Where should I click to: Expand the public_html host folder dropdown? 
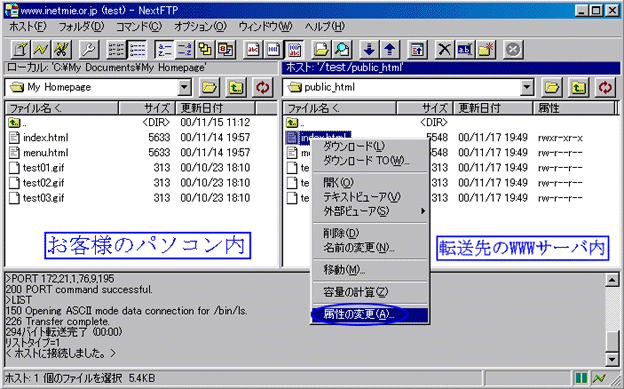[526, 87]
